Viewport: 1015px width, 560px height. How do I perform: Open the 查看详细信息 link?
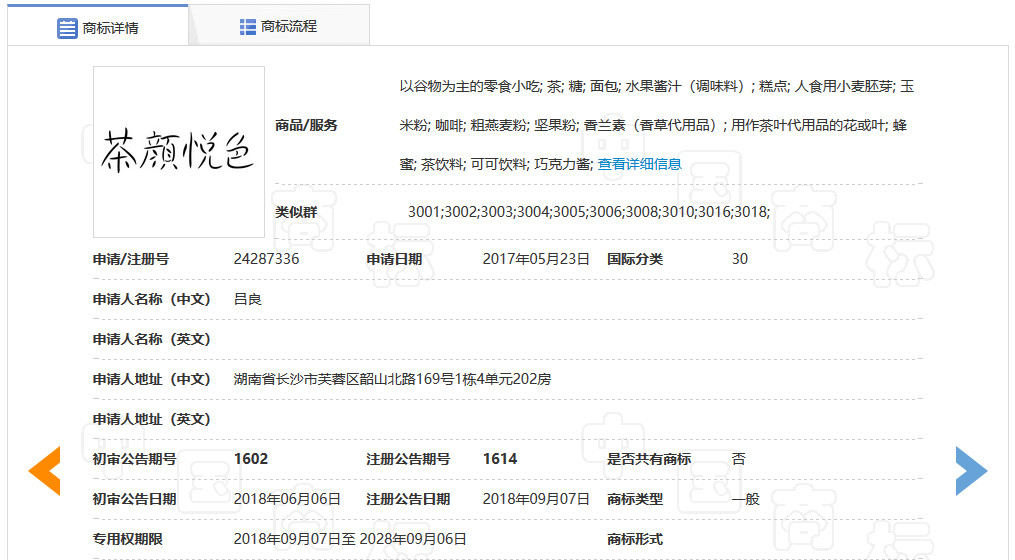(x=639, y=164)
